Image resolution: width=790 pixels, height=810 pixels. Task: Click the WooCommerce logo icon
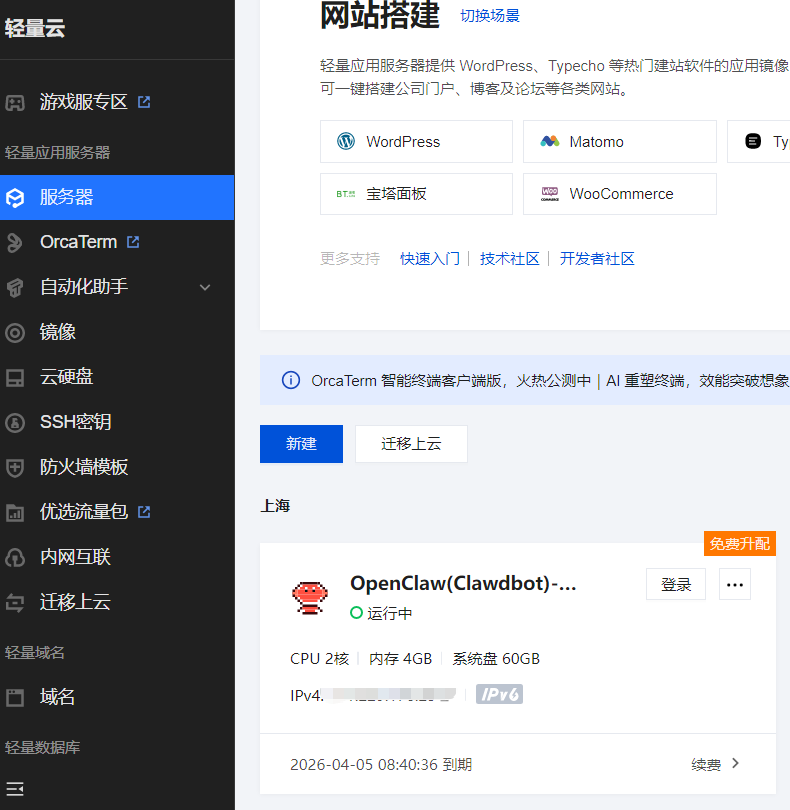click(550, 194)
